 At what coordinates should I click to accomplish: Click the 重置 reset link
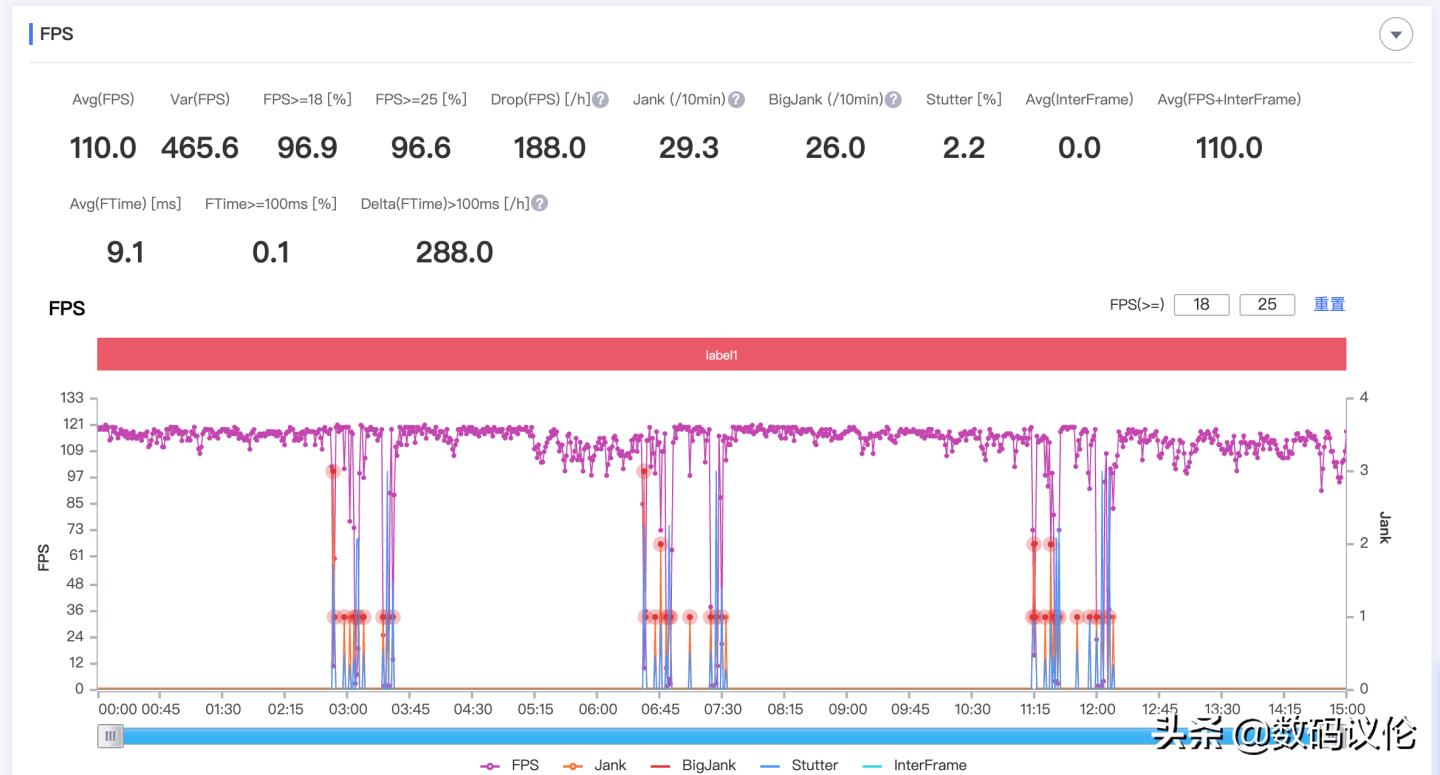click(1329, 304)
